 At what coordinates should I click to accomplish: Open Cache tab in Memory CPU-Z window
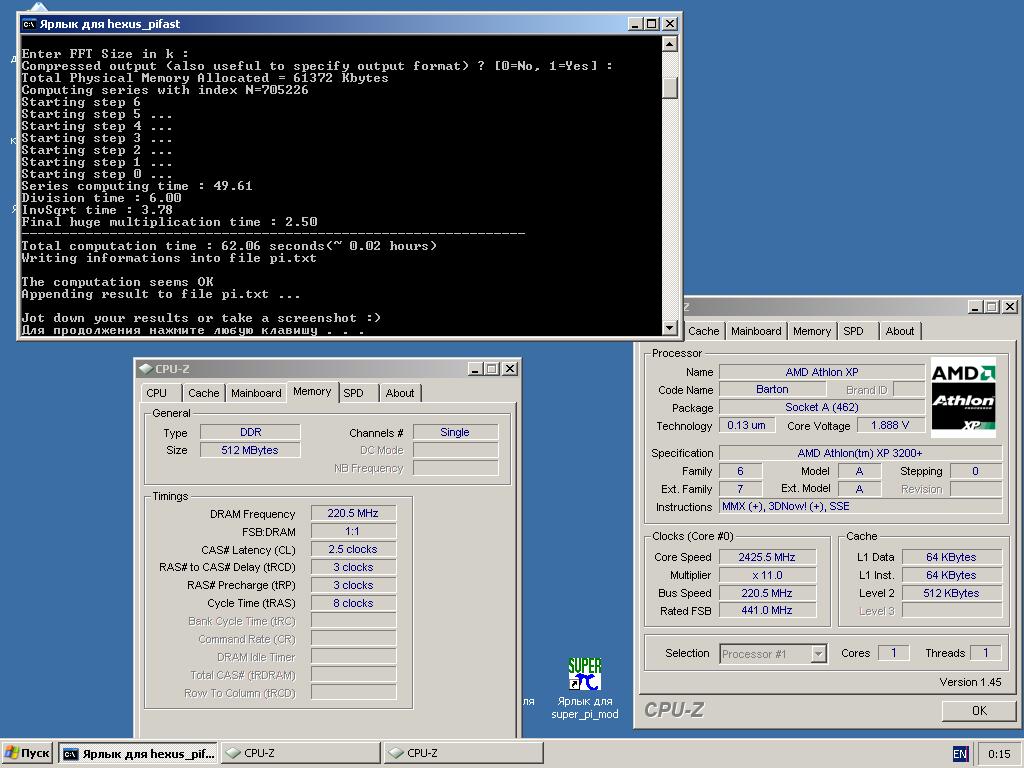[x=203, y=393]
